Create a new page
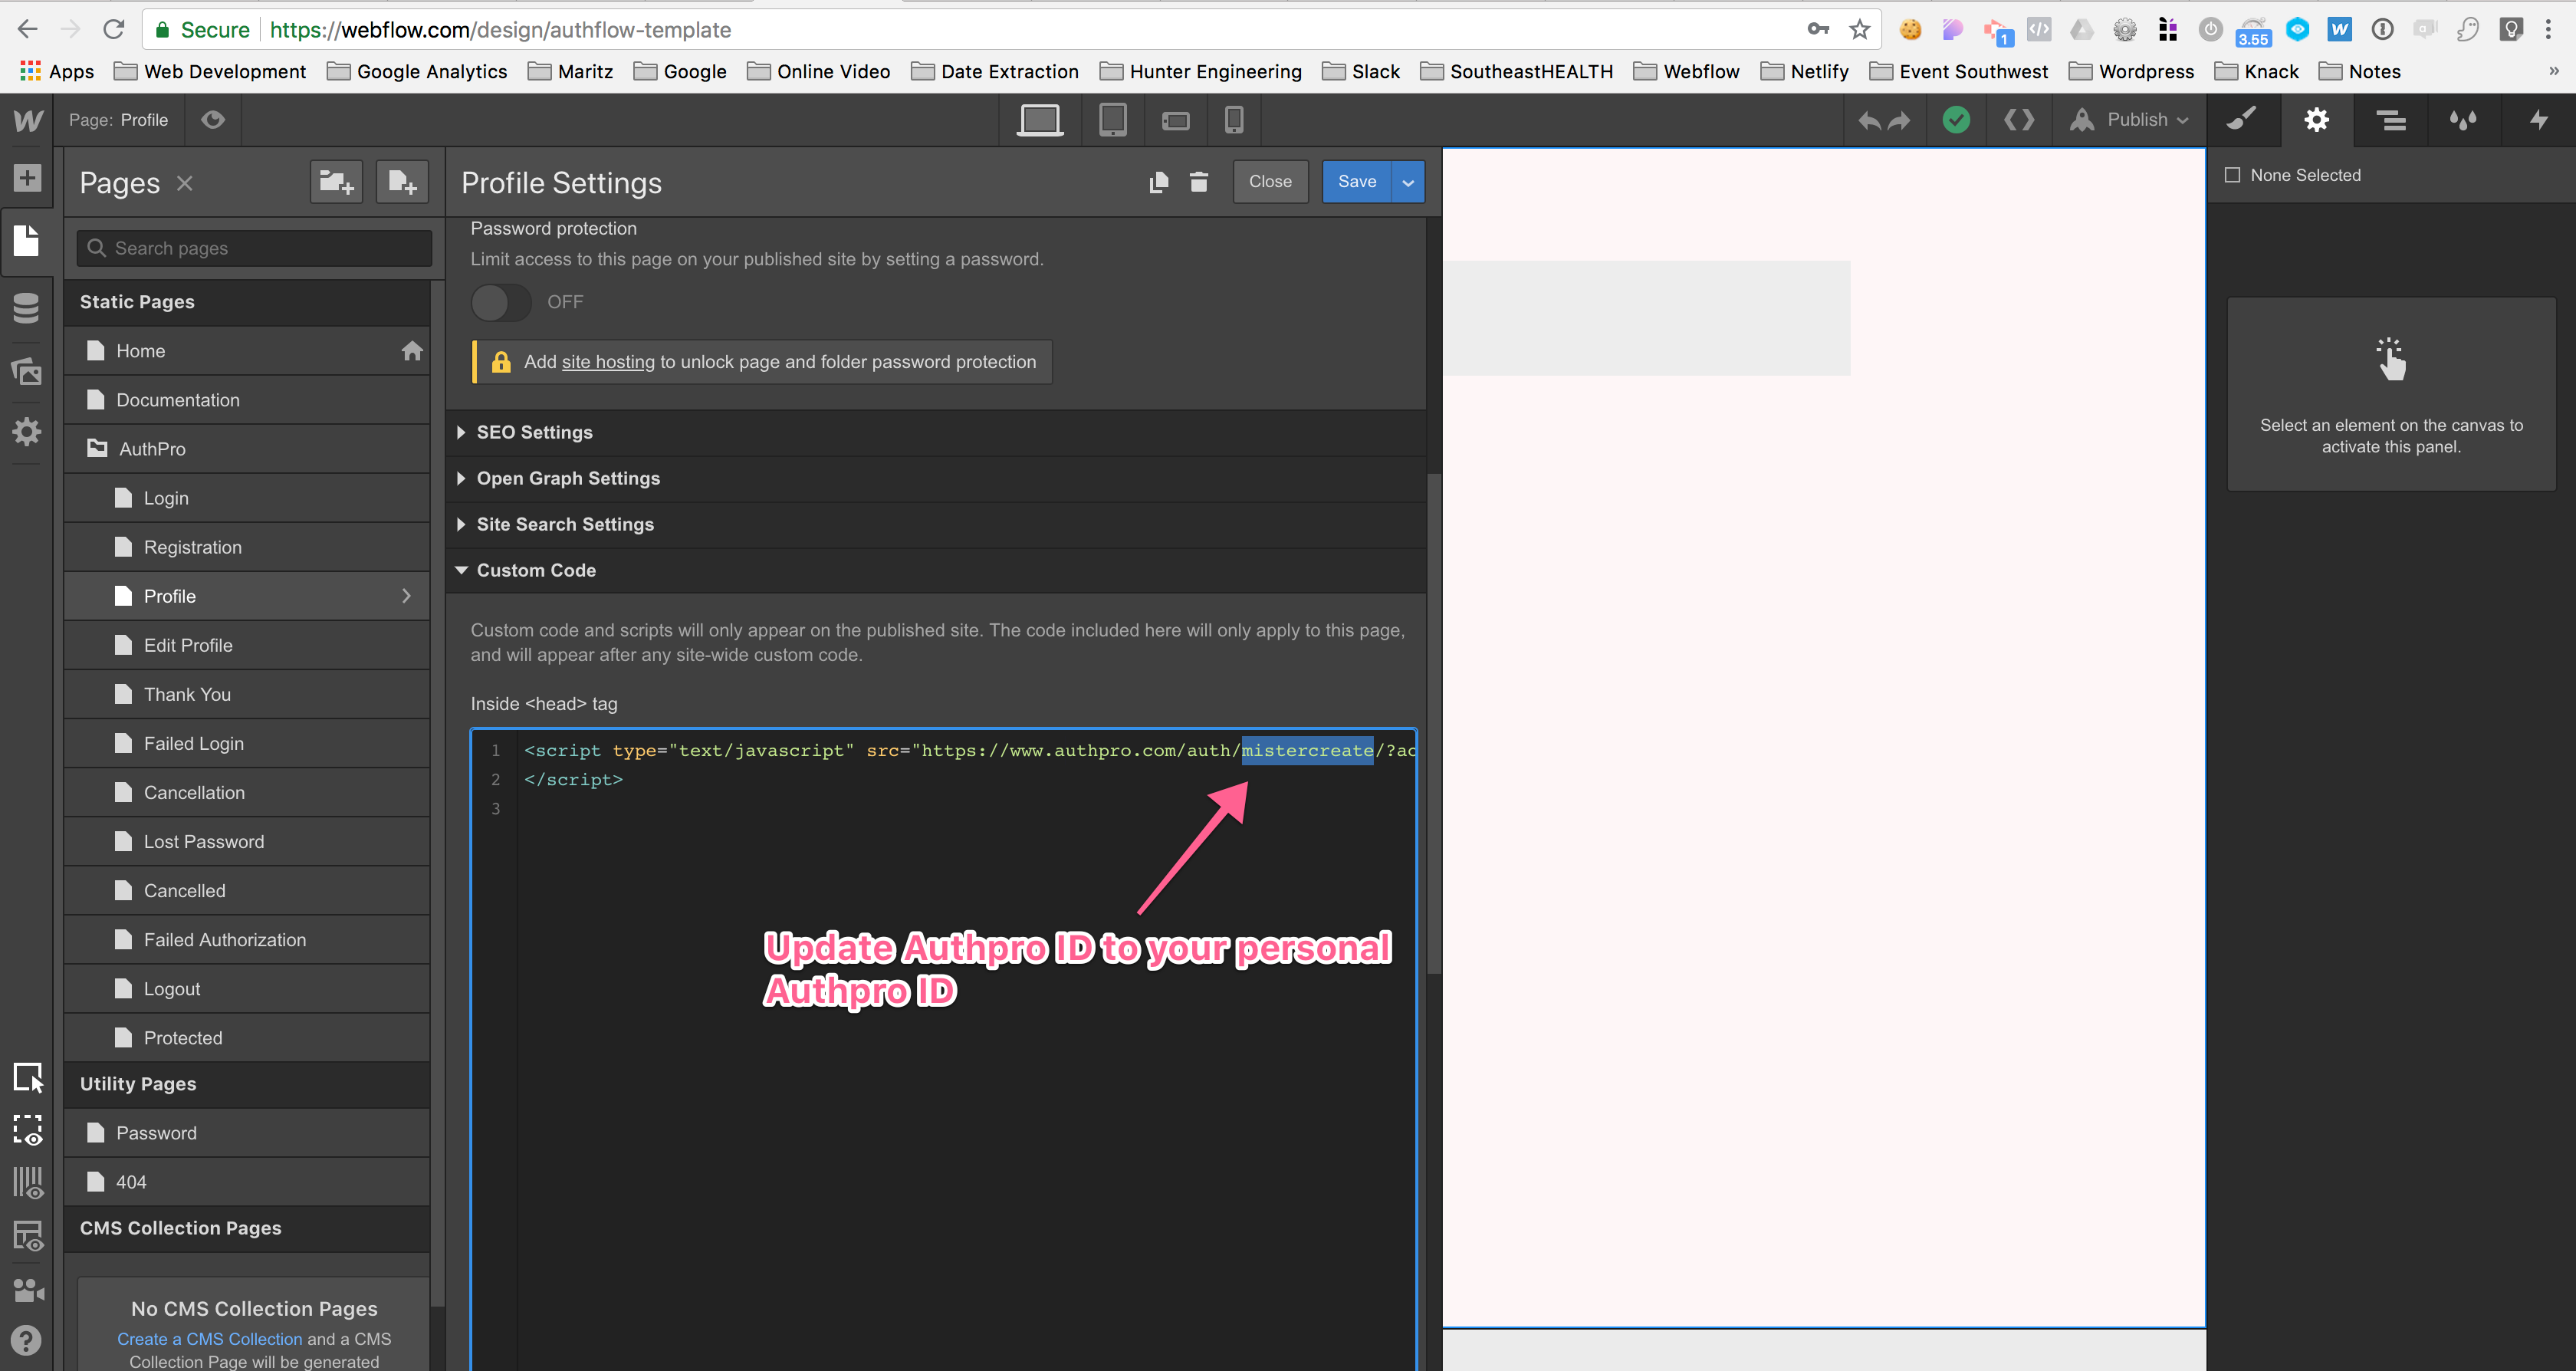The image size is (2576, 1371). 402,182
